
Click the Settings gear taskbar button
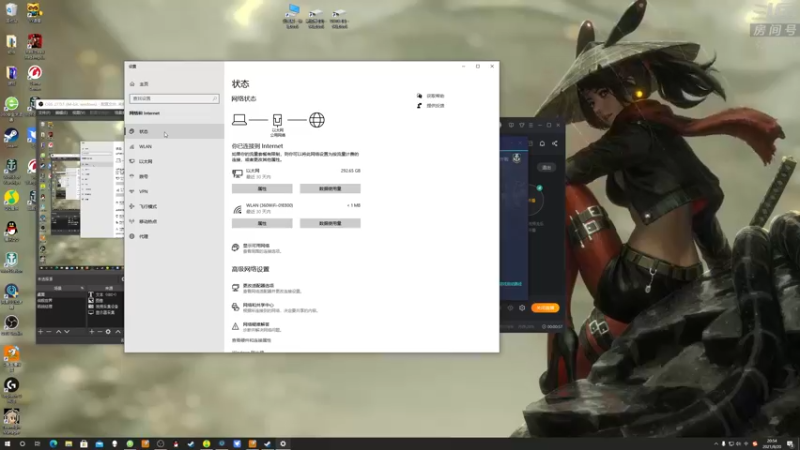[x=283, y=444]
